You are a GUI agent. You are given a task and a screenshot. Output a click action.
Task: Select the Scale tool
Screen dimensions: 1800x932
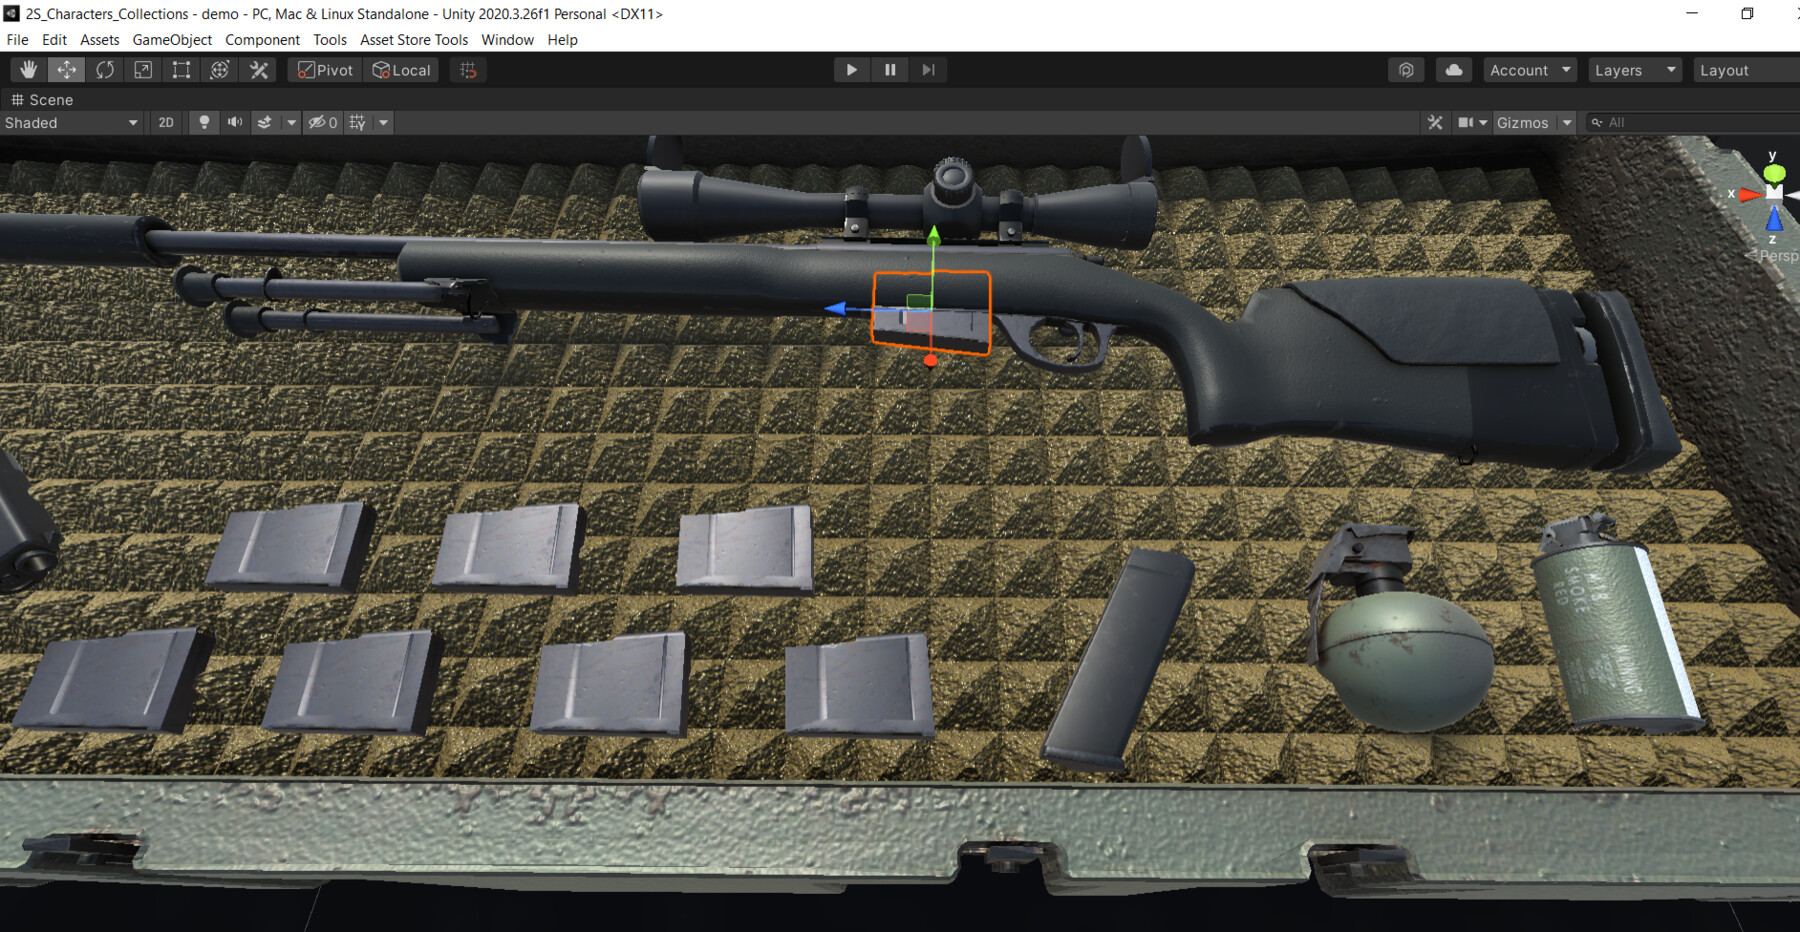[143, 70]
